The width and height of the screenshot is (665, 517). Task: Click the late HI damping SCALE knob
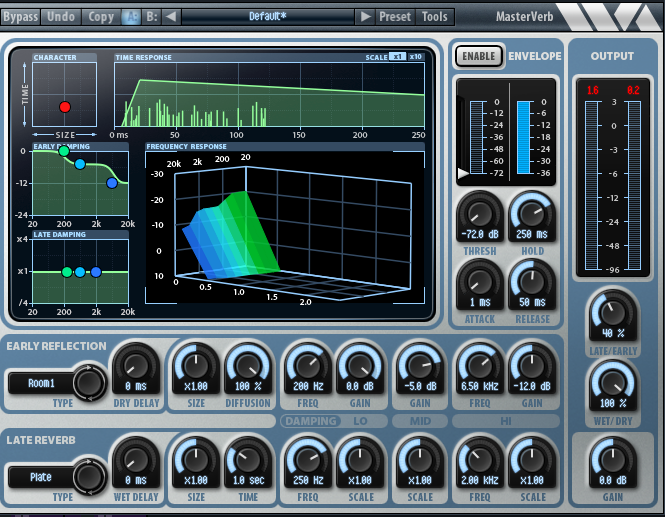coord(532,459)
